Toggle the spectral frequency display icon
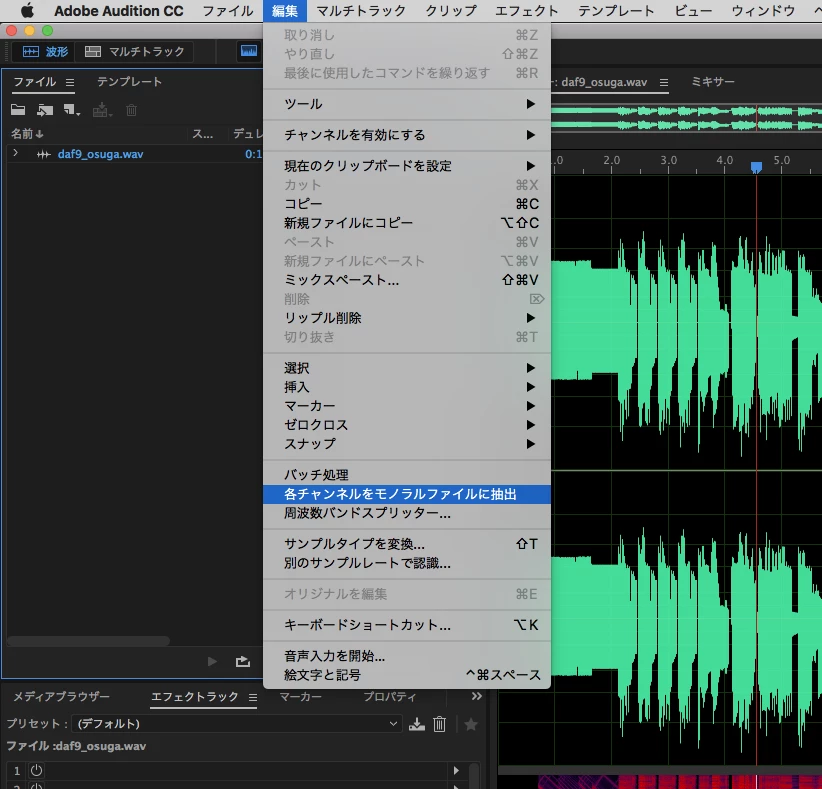Viewport: 822px width, 789px height. [x=248, y=51]
